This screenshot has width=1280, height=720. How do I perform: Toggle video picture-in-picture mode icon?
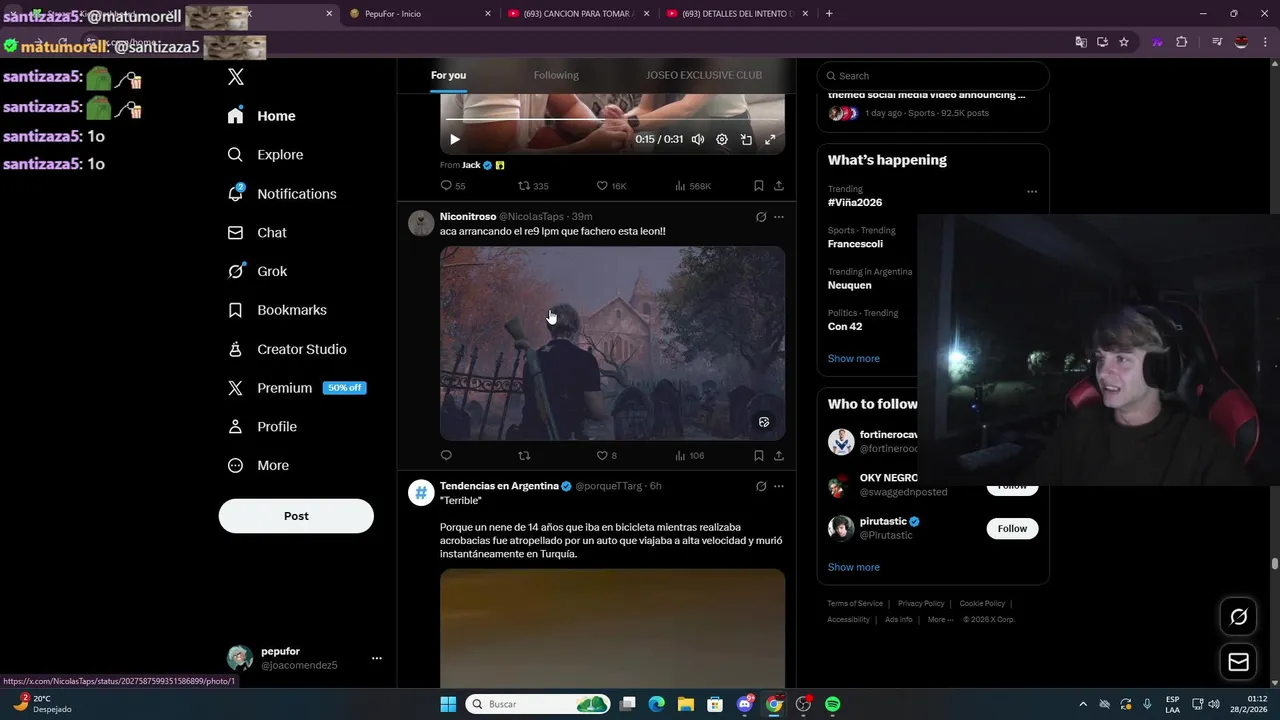click(746, 139)
